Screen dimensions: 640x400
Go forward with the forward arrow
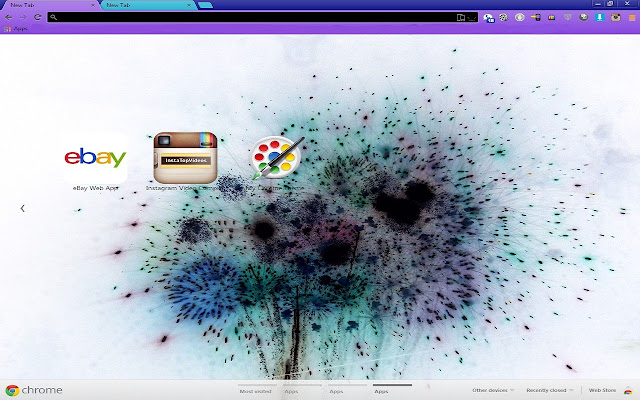tap(23, 17)
